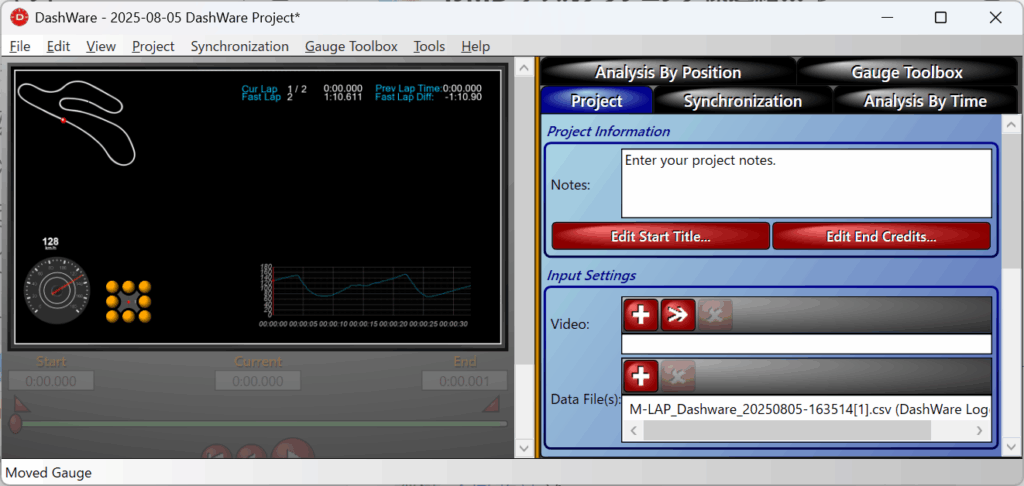Select the orange G-force dots gauge

[129, 301]
